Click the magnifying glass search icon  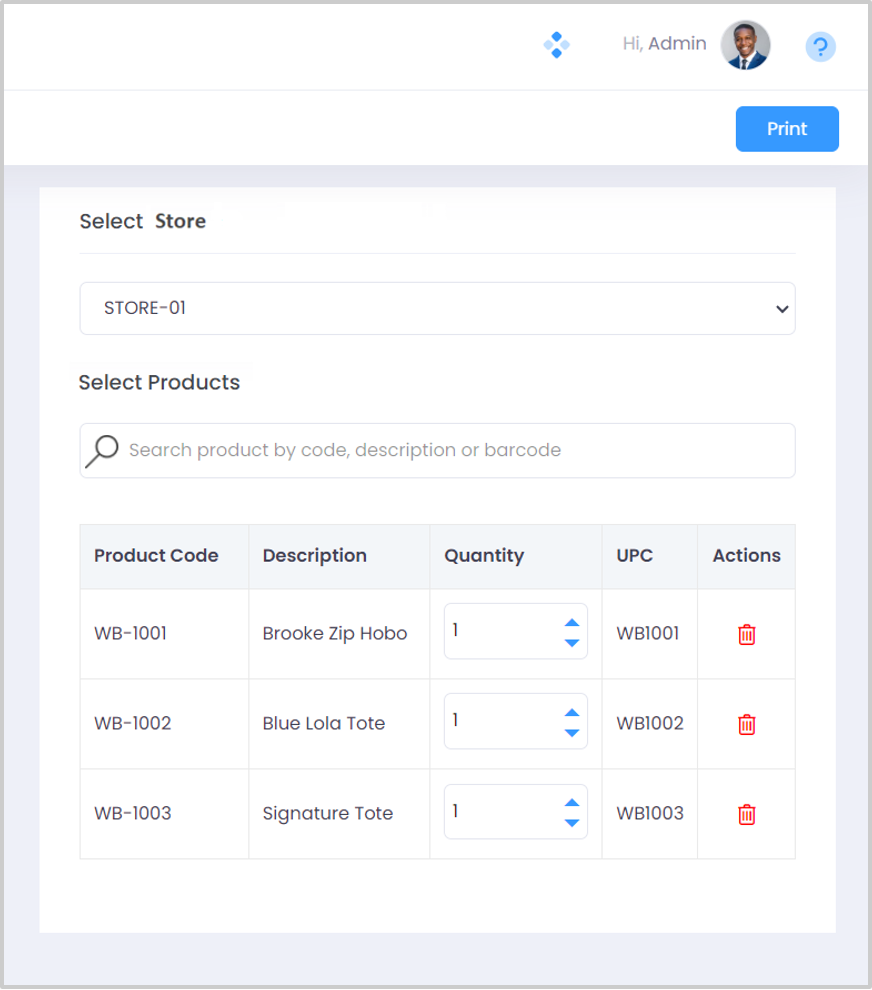point(102,451)
